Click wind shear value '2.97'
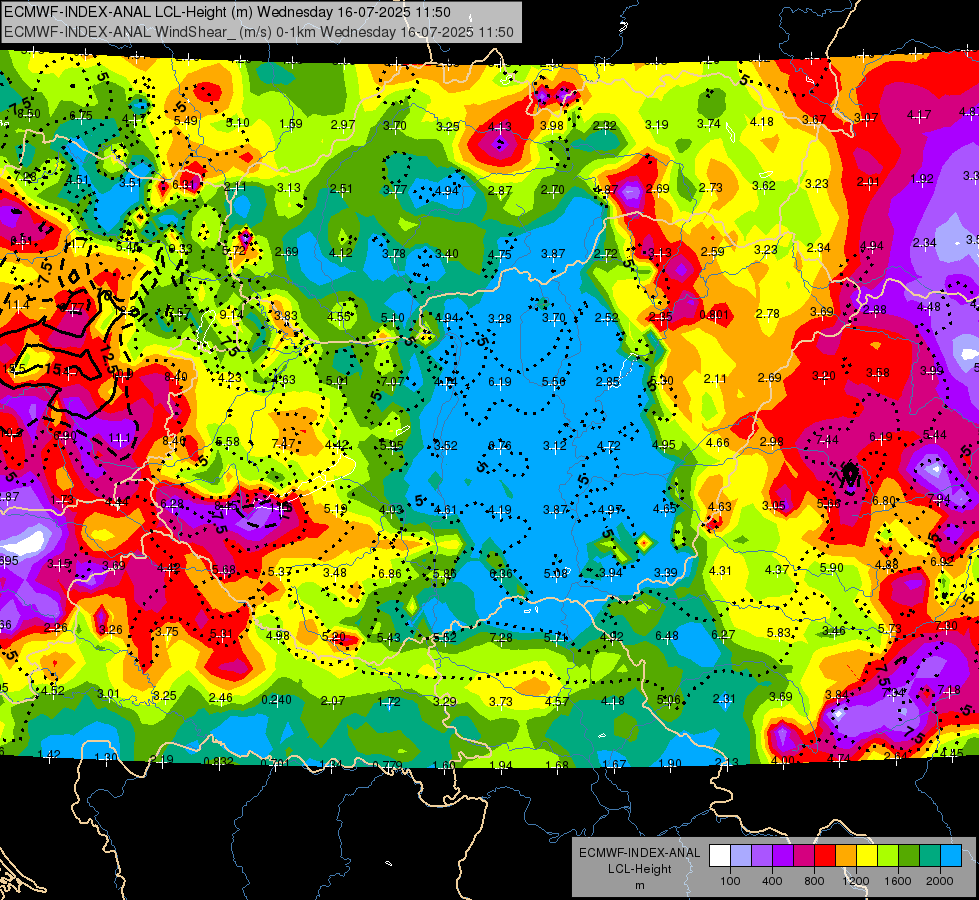The width and height of the screenshot is (979, 900). pyautogui.click(x=343, y=125)
